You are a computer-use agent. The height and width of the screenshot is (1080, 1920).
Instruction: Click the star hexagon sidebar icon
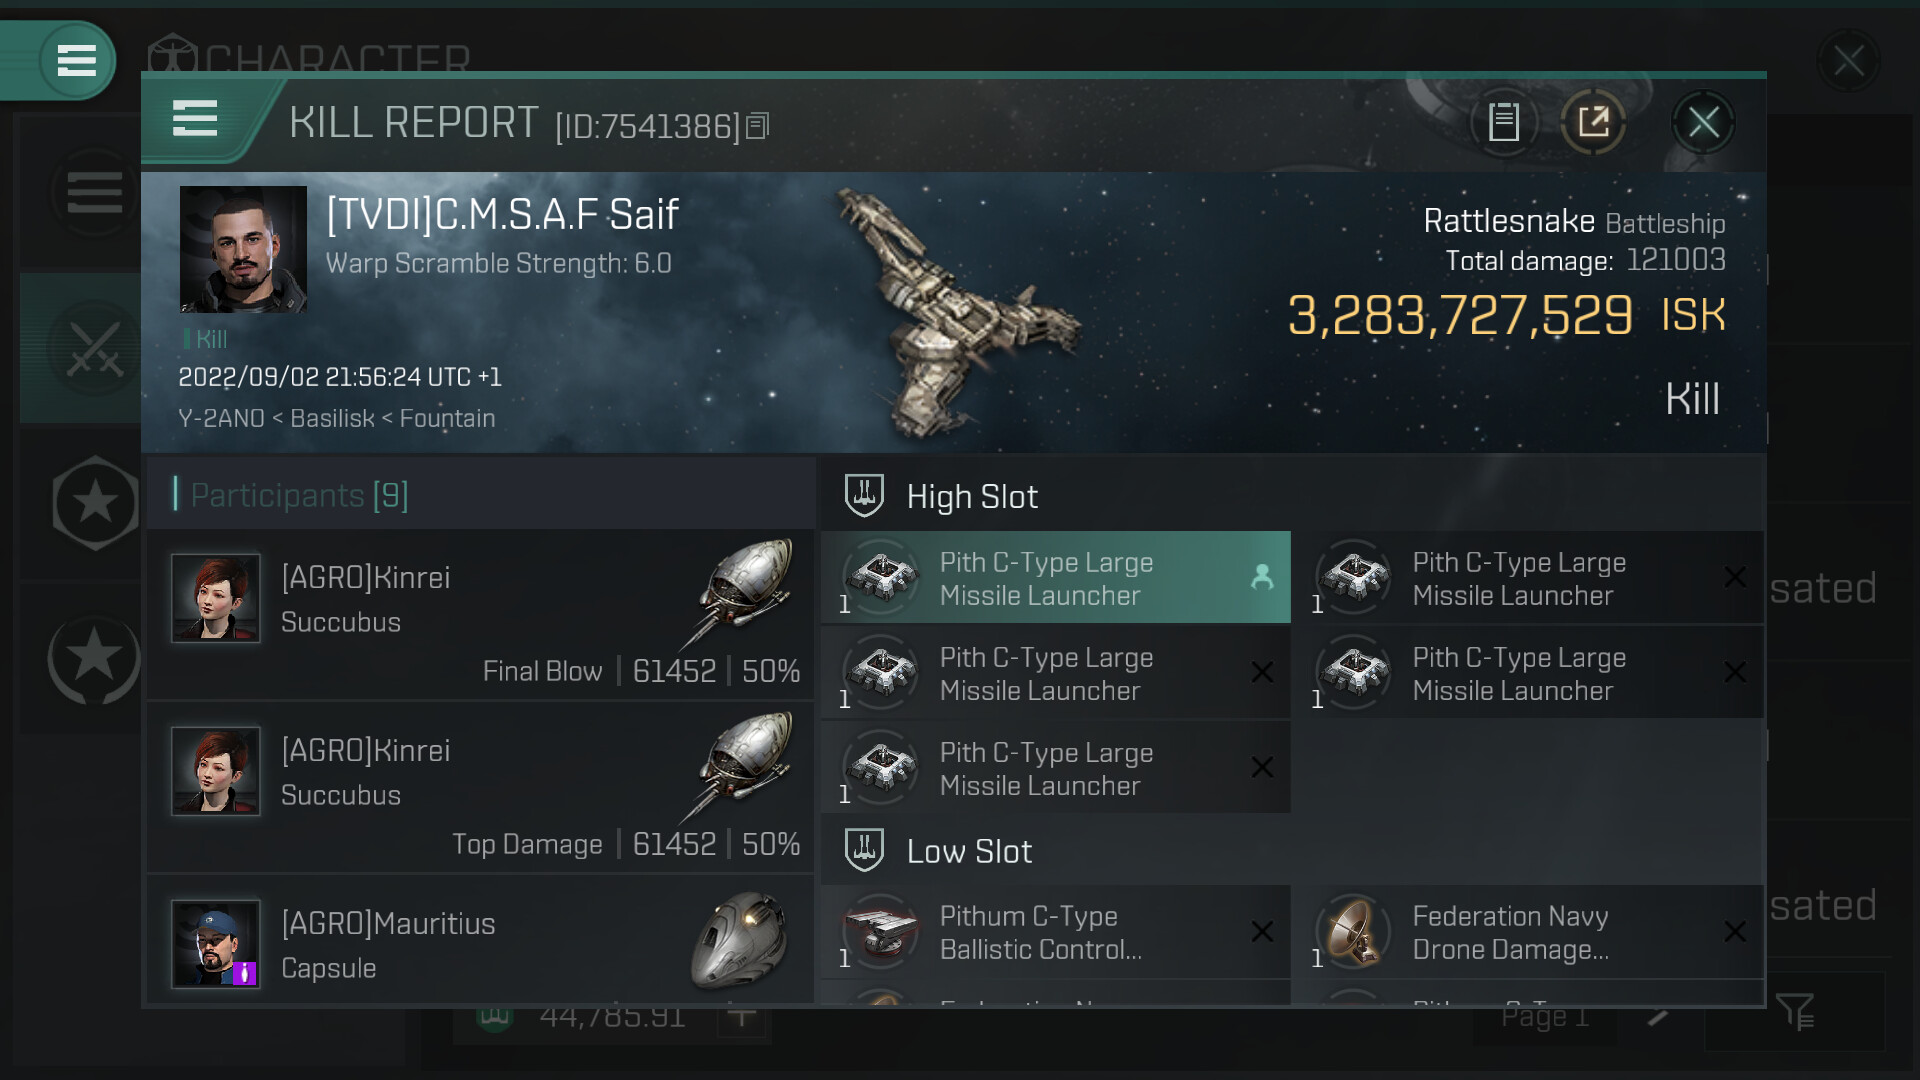(x=95, y=502)
